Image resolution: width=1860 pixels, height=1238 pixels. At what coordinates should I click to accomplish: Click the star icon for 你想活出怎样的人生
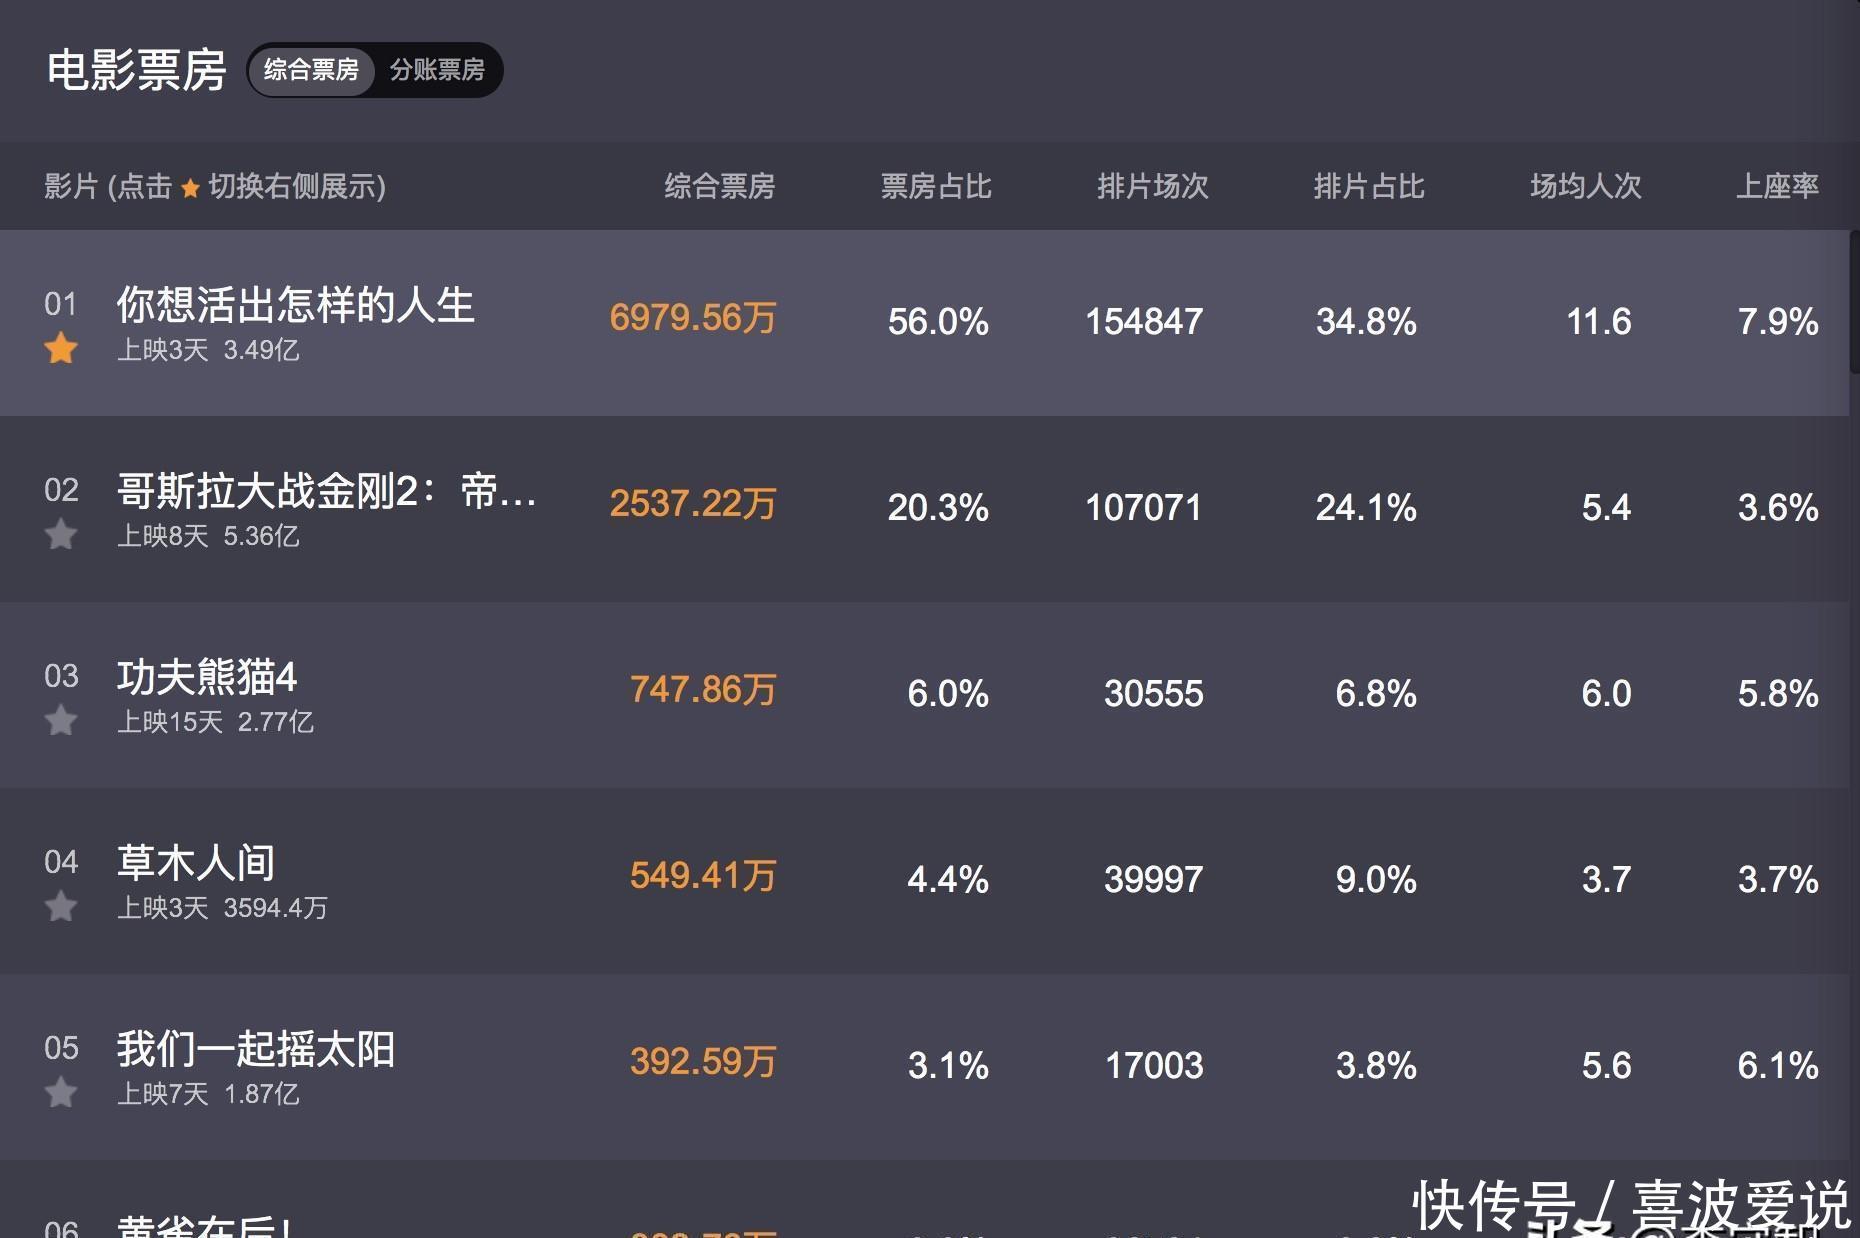click(61, 349)
